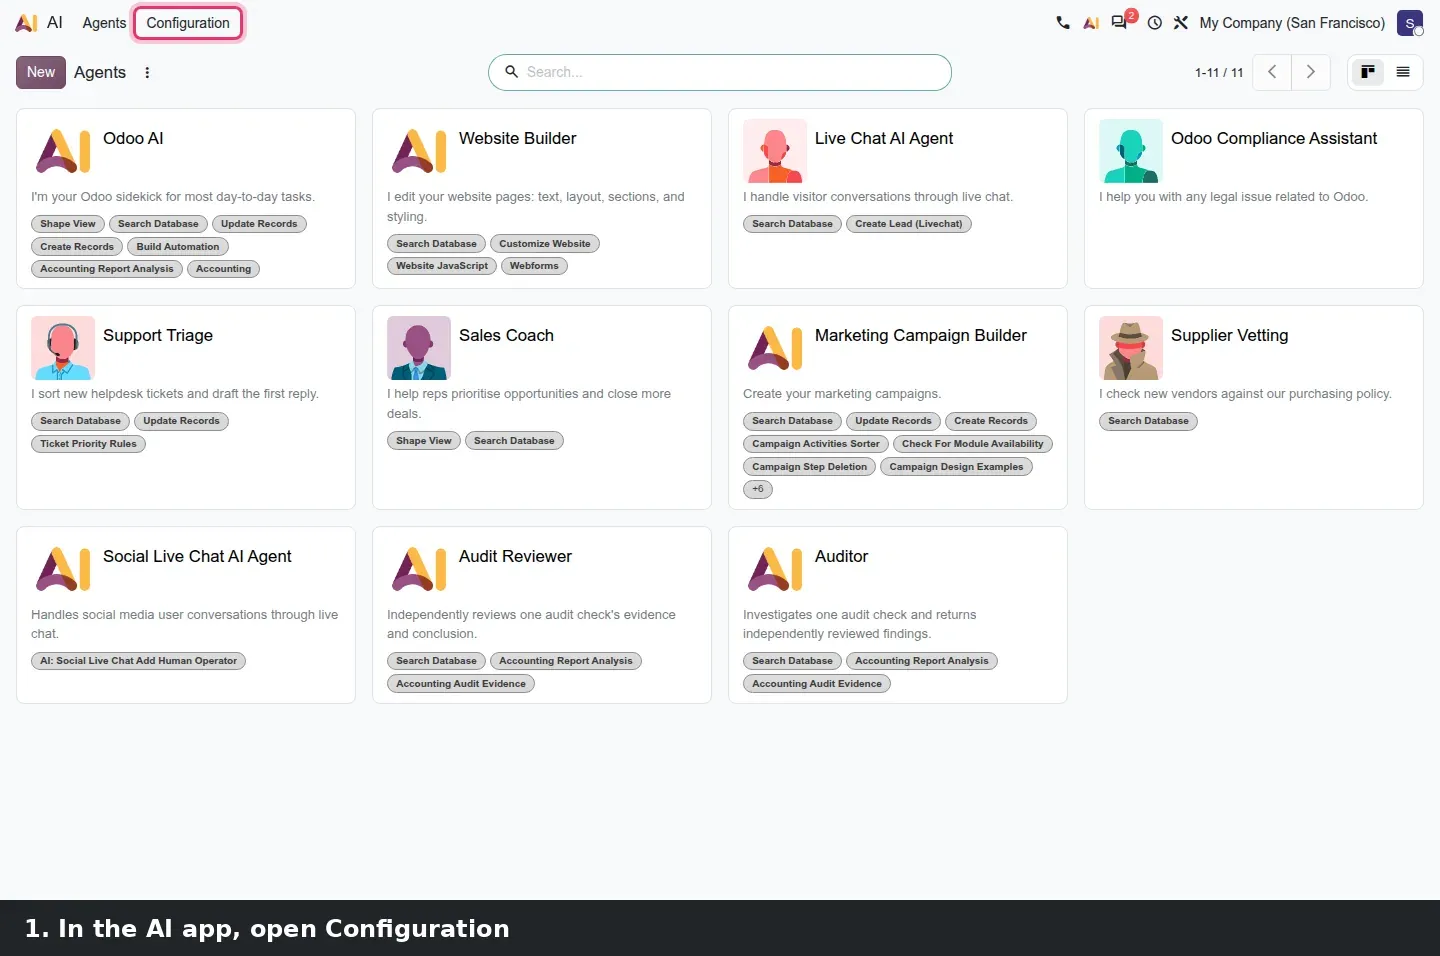Click the Build Automation tag
This screenshot has width=1440, height=956.
coord(178,247)
